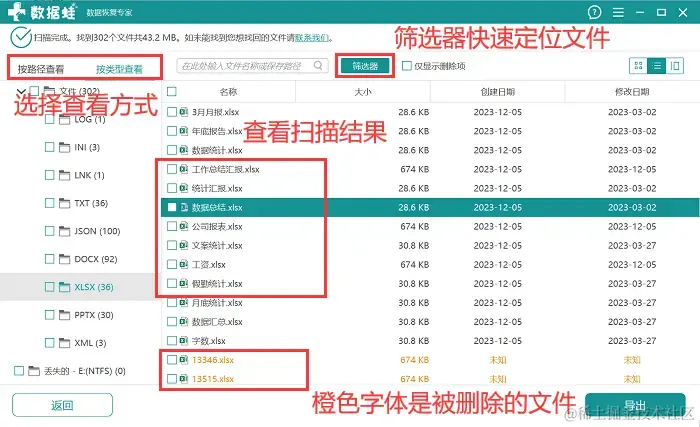Click the folder icon of JSON (100)

(65, 231)
